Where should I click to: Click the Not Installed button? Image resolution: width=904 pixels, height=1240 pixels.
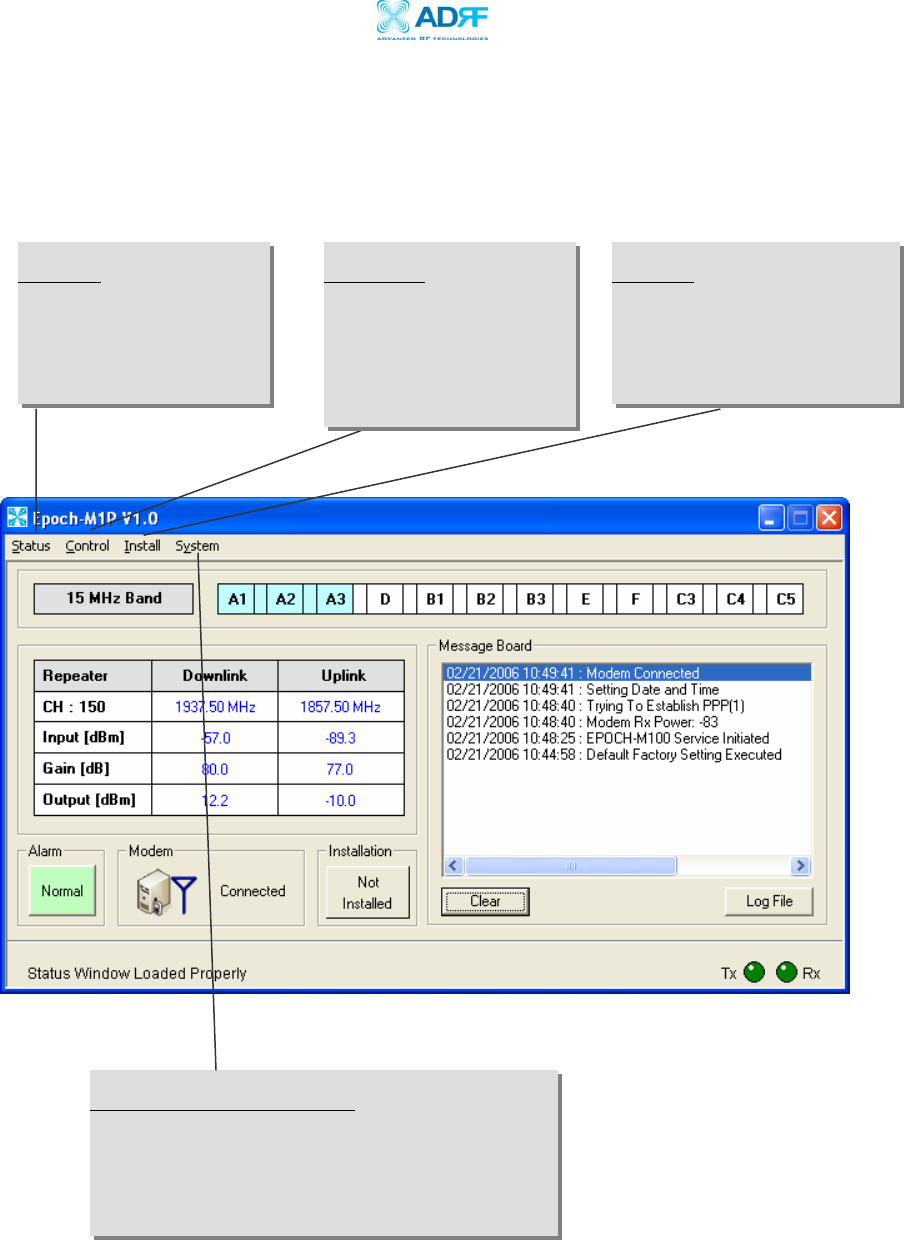367,892
